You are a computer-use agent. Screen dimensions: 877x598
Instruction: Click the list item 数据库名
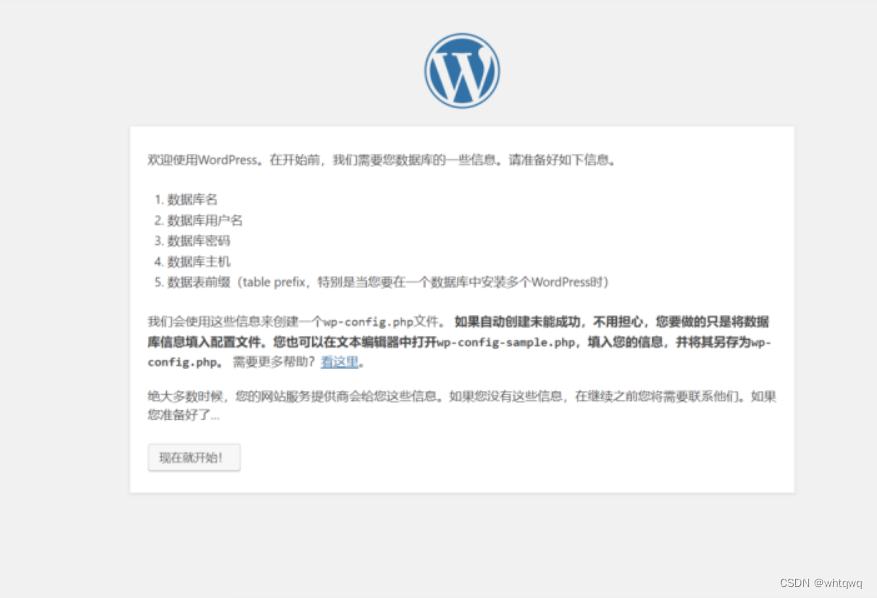192,200
